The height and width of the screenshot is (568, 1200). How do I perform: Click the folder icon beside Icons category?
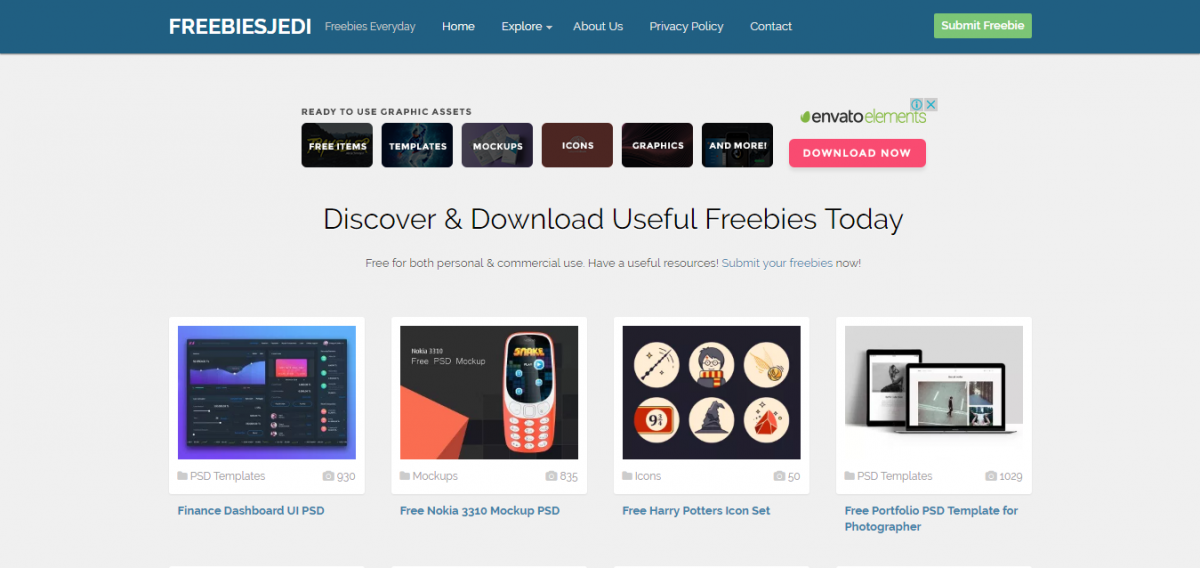tap(627, 476)
